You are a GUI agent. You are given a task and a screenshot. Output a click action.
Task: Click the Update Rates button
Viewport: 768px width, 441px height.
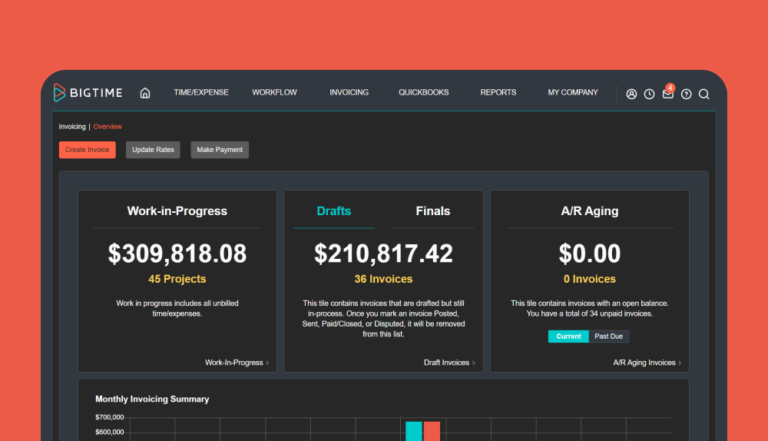point(153,150)
